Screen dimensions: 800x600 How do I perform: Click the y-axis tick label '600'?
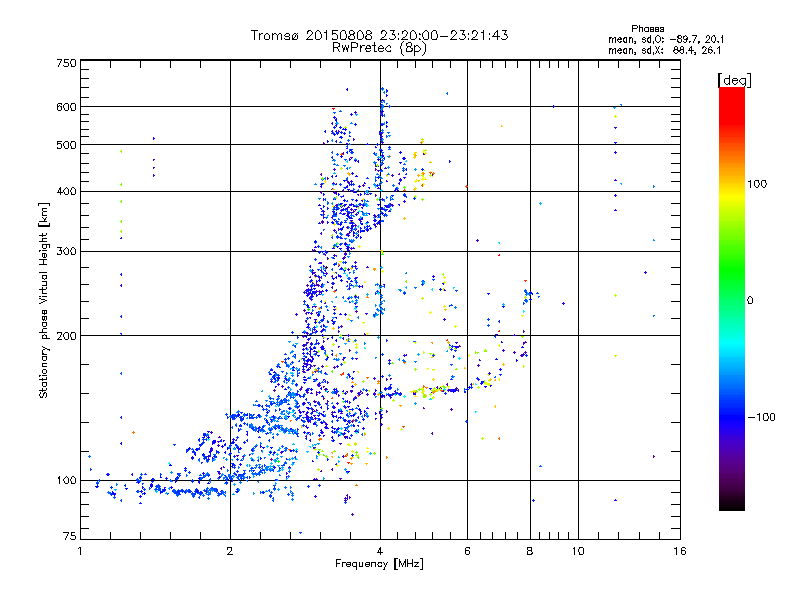point(66,107)
